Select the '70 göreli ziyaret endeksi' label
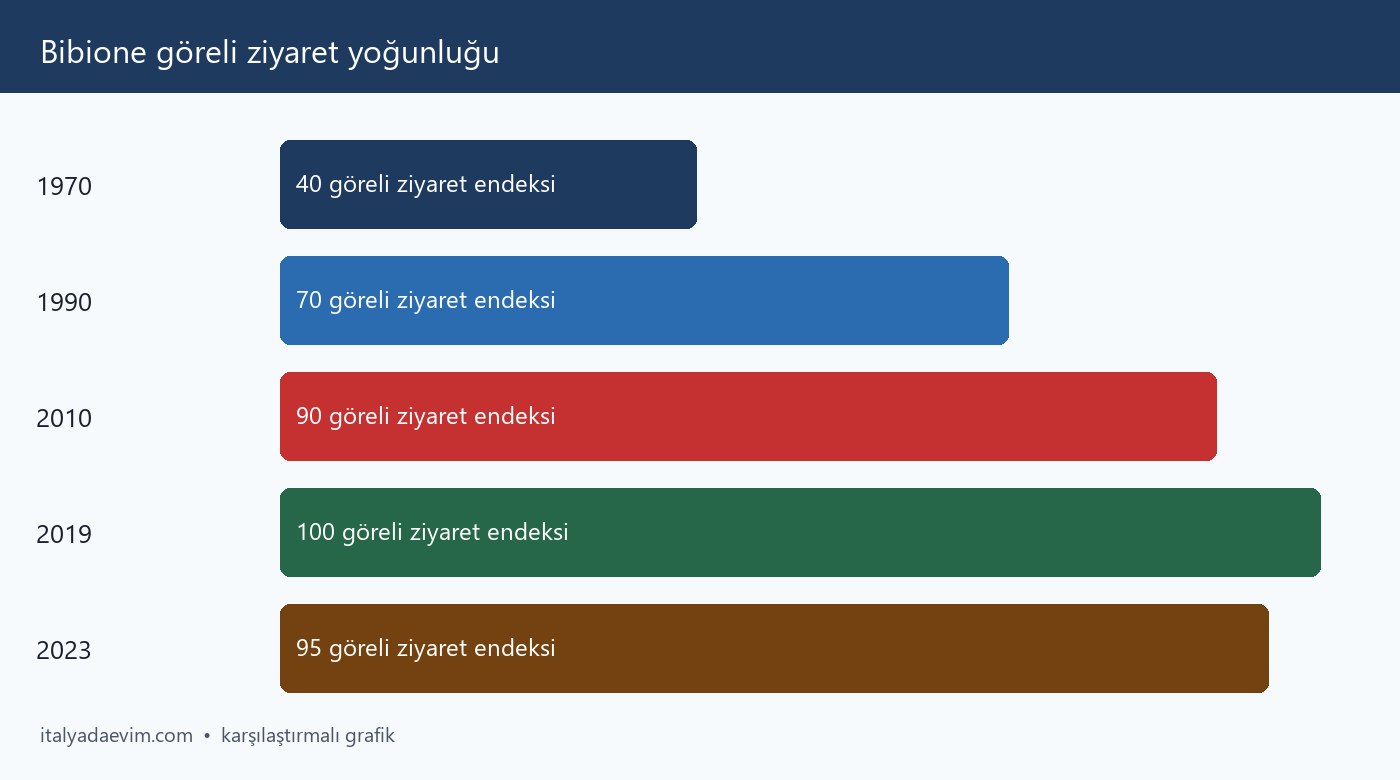Screen dimensions: 1400x780 pos(426,301)
